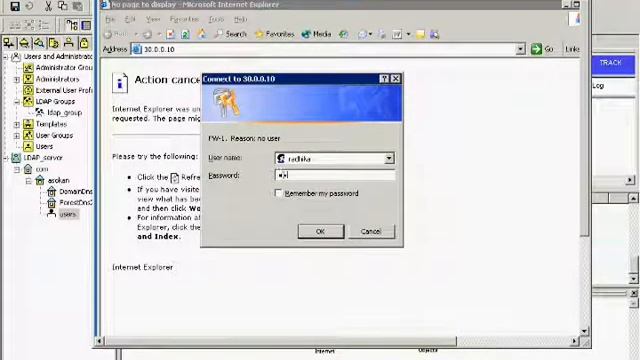The image size is (640, 360).
Task: Select External User Profiles tree item
Action: (64, 90)
